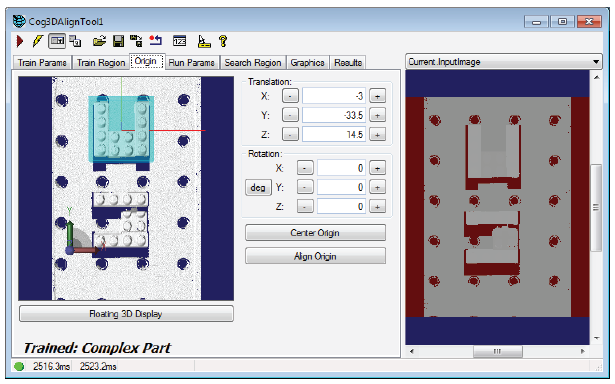This screenshot has width=615, height=384.
Task: Close the Cog3DAlignTool1 window
Action: [589, 22]
